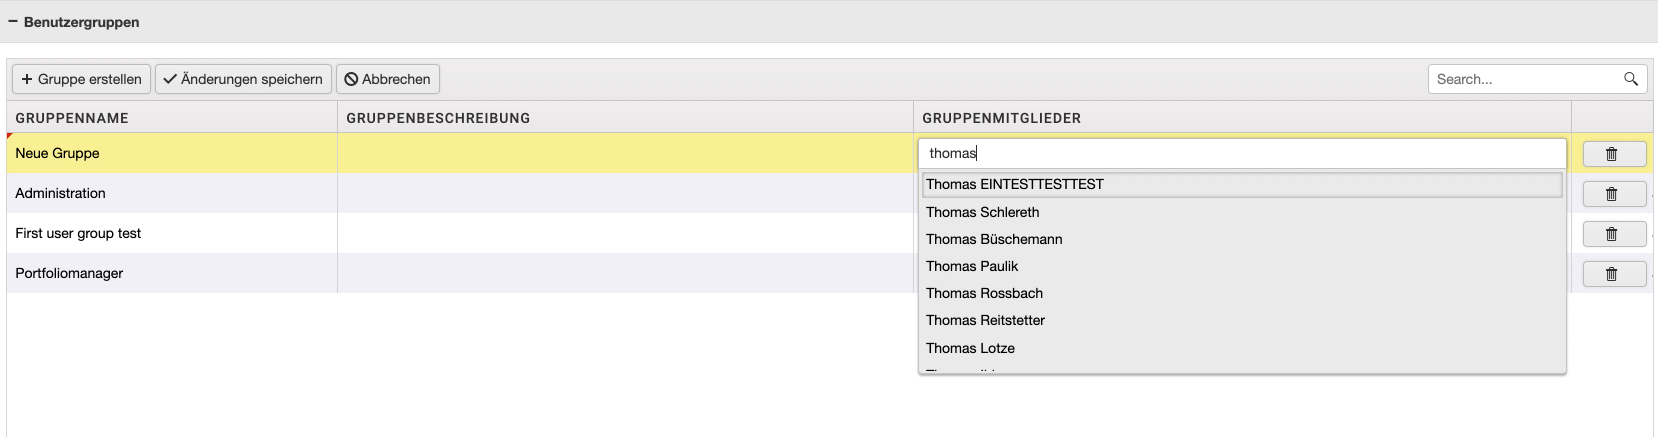
Task: Click trash icon for Administration group
Action: pyautogui.click(x=1613, y=194)
